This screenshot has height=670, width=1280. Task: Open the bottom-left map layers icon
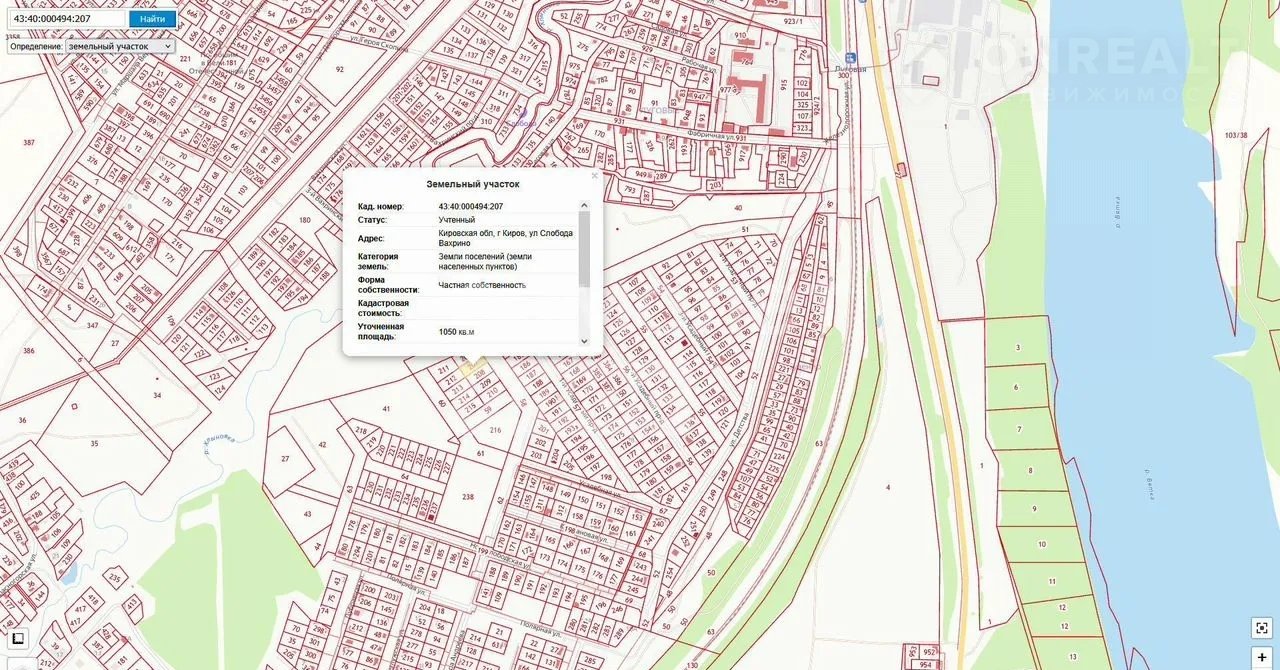click(x=18, y=638)
